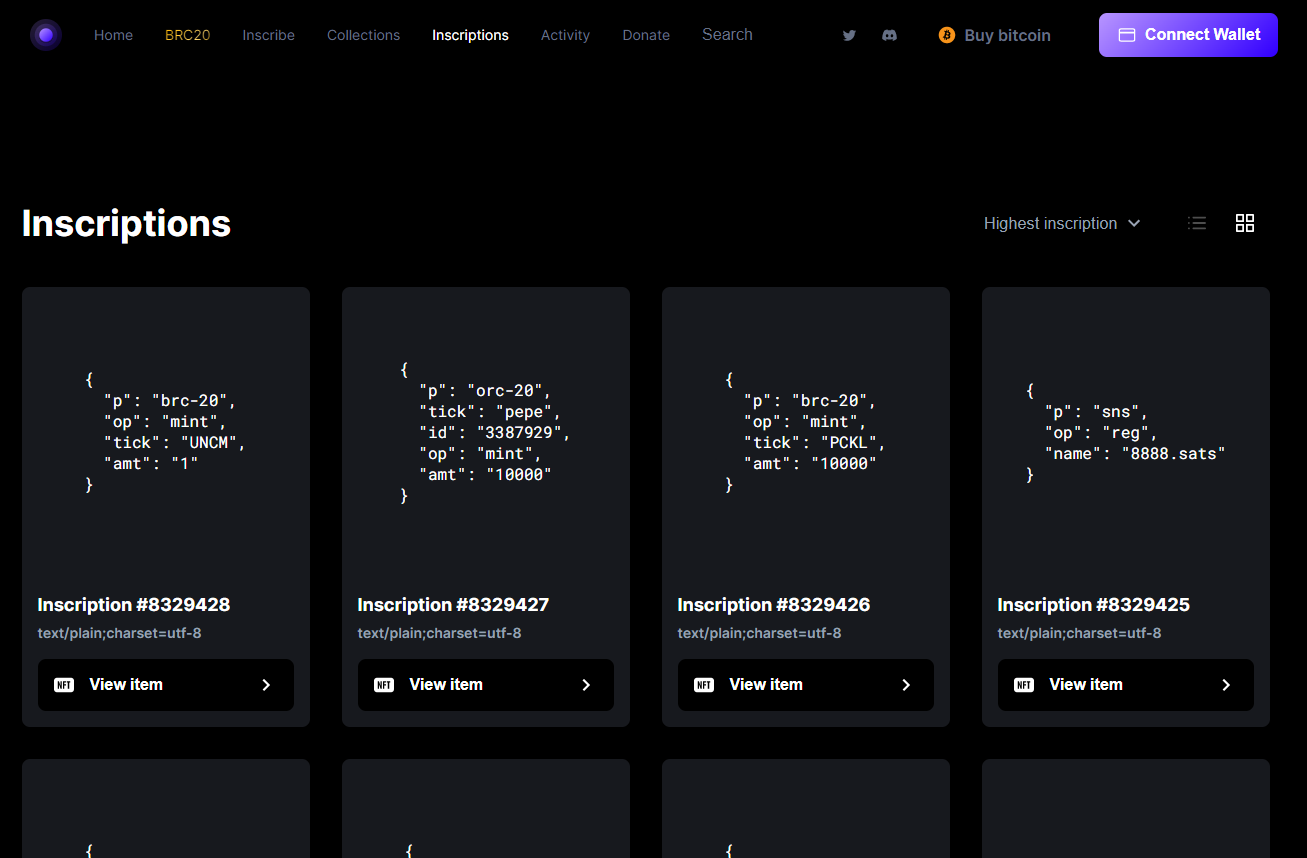1307x858 pixels.
Task: Open the 8888.sats inscription preview
Action: 1125,432
